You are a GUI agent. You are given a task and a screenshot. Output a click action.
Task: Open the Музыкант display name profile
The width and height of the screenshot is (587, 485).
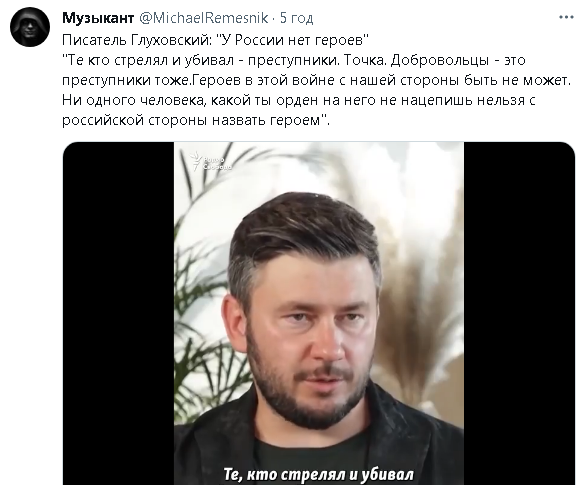[98, 18]
